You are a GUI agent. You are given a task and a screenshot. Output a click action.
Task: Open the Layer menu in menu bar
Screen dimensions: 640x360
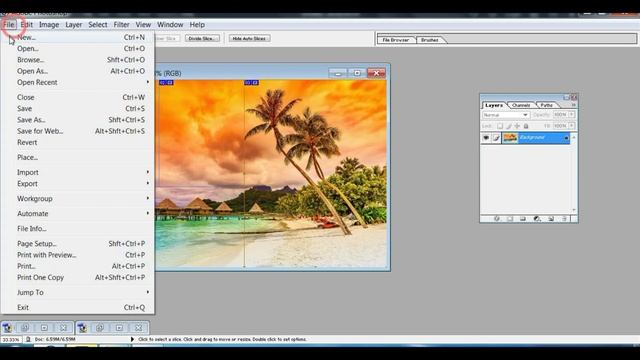pos(73,24)
